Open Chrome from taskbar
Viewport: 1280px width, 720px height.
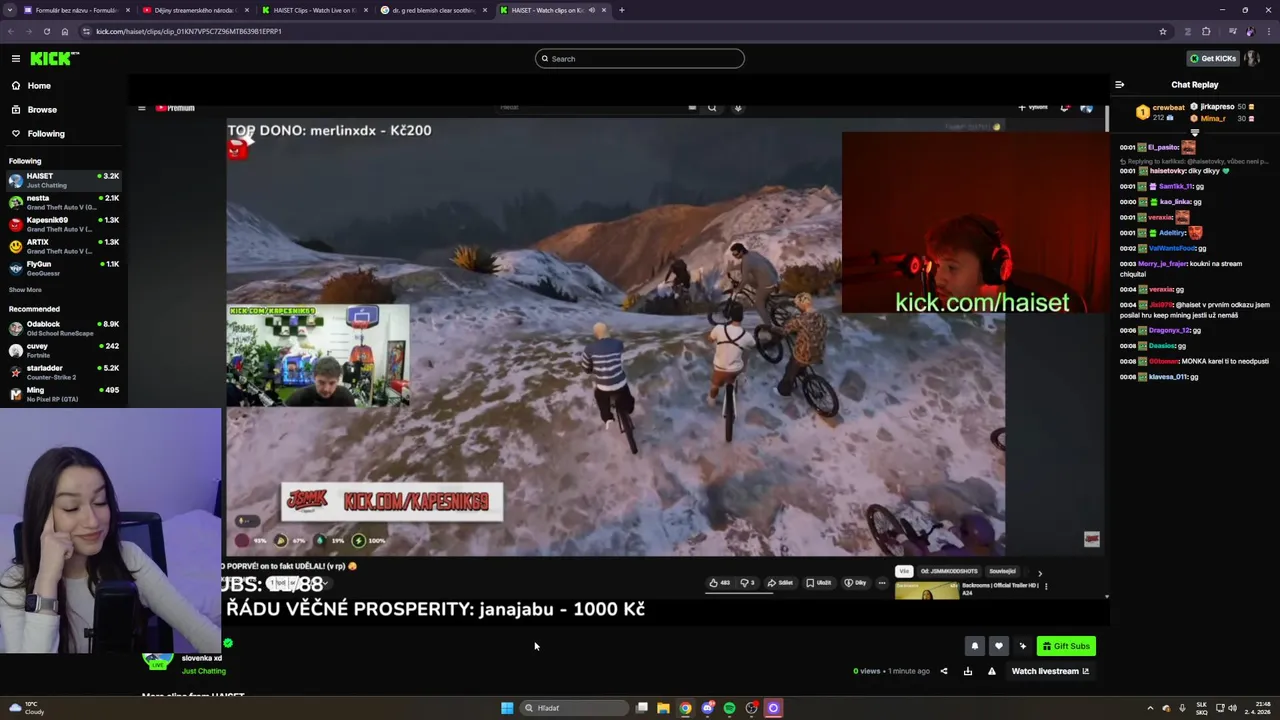(685, 708)
